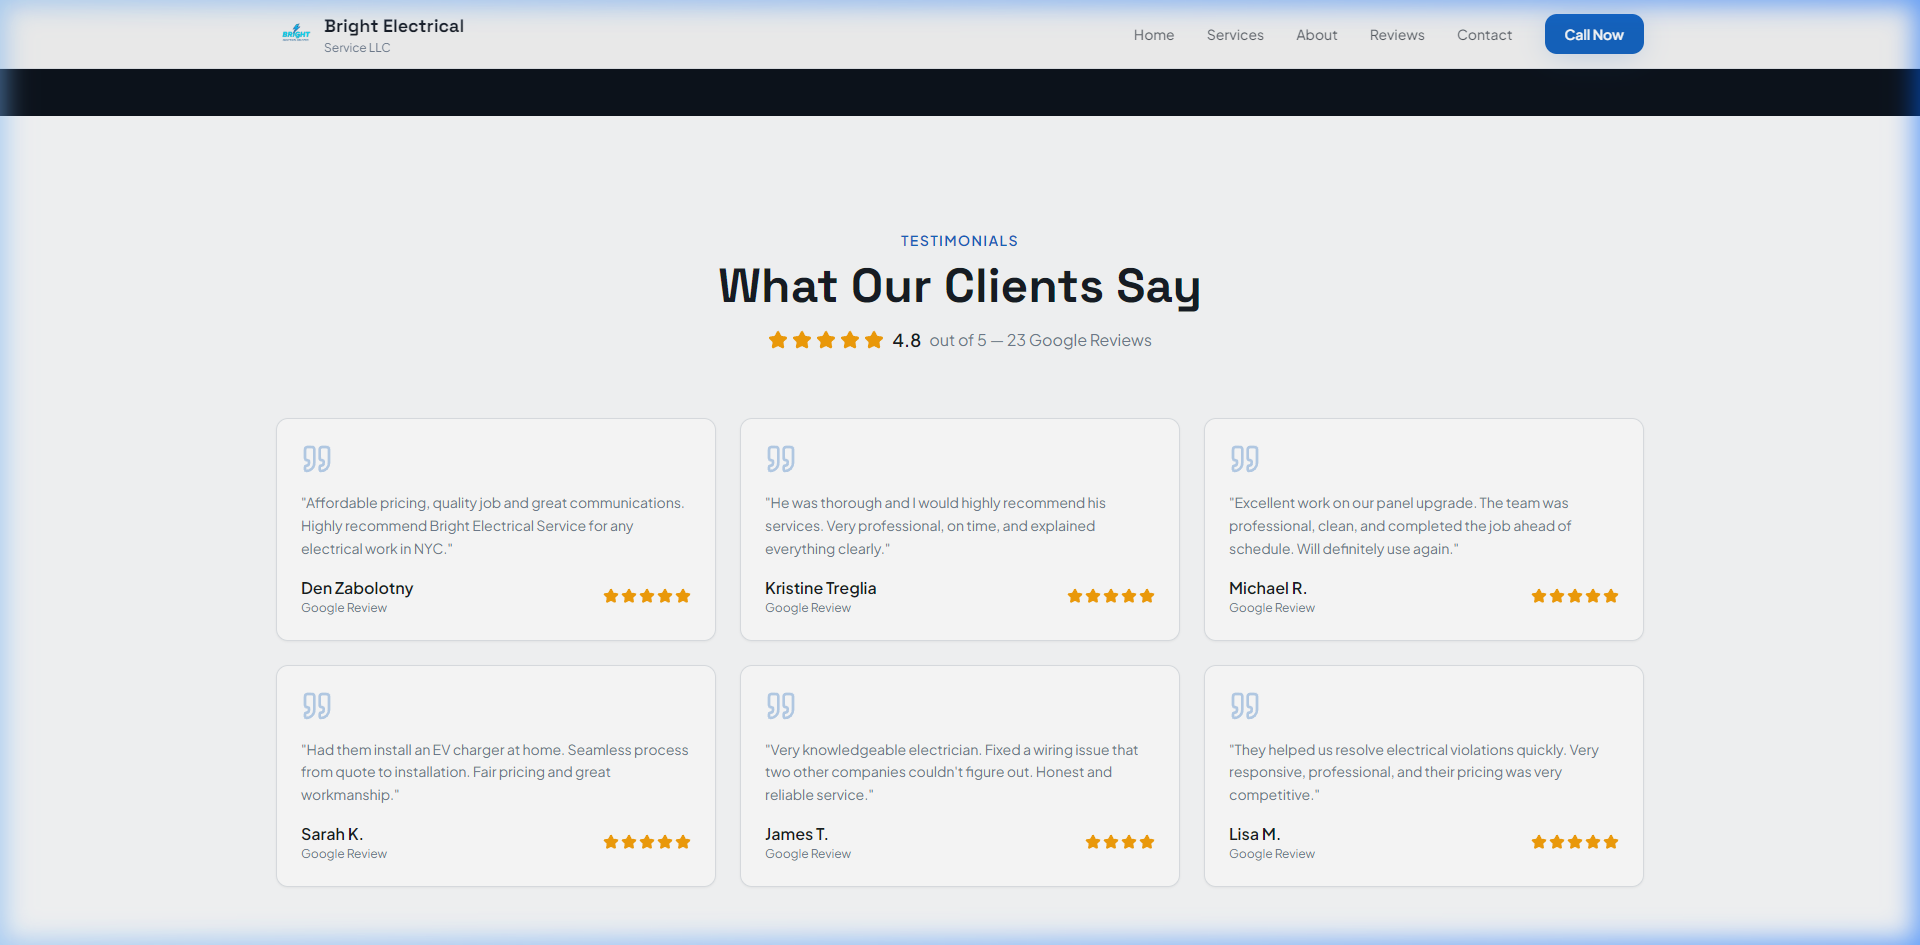
Task: Click the star rating beside 4.8 score
Action: (x=825, y=341)
